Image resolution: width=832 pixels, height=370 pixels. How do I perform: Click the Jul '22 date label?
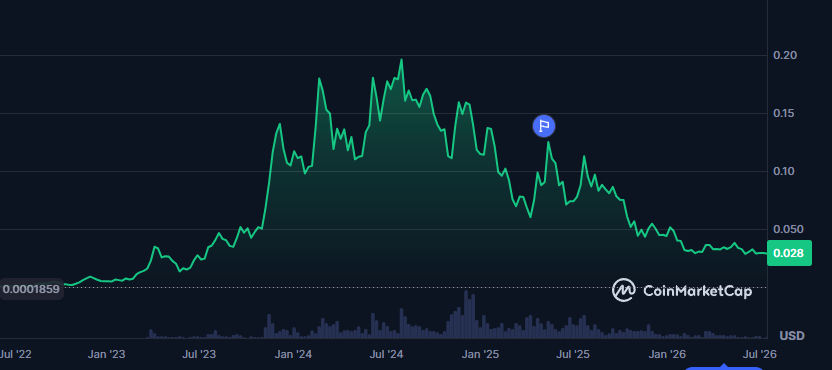(x=15, y=354)
